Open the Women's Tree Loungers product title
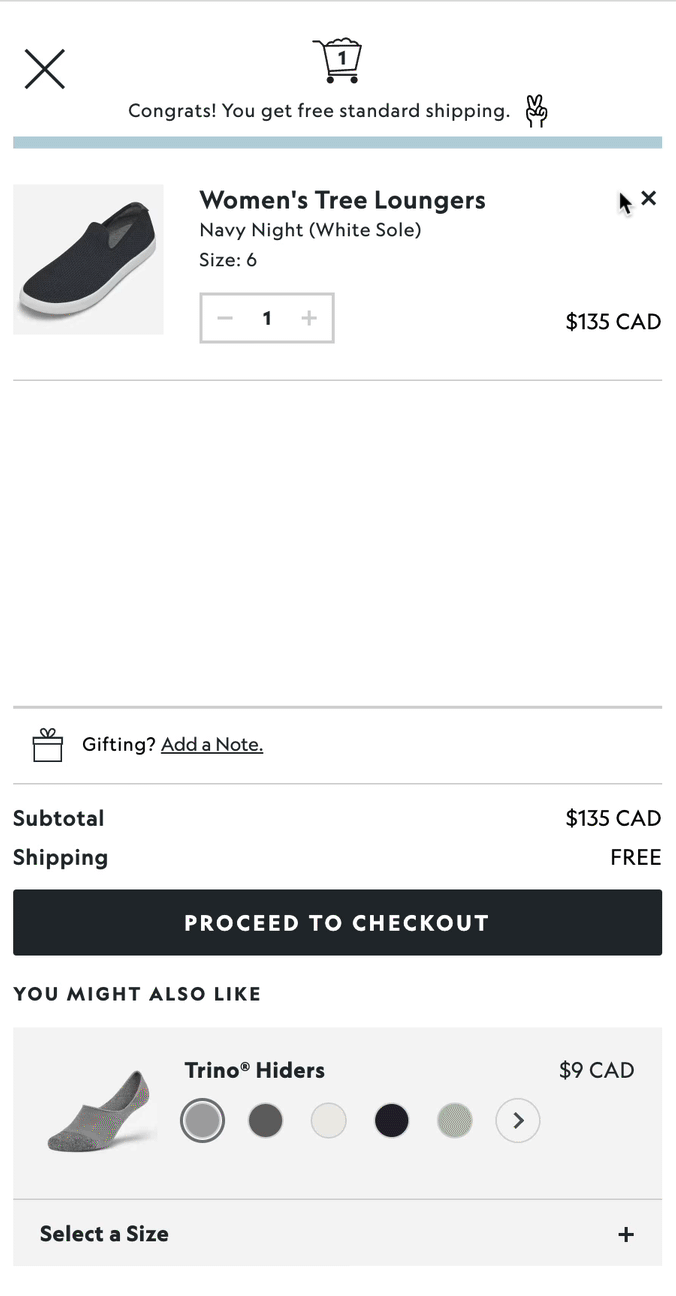The height and width of the screenshot is (1296, 676). tap(342, 200)
